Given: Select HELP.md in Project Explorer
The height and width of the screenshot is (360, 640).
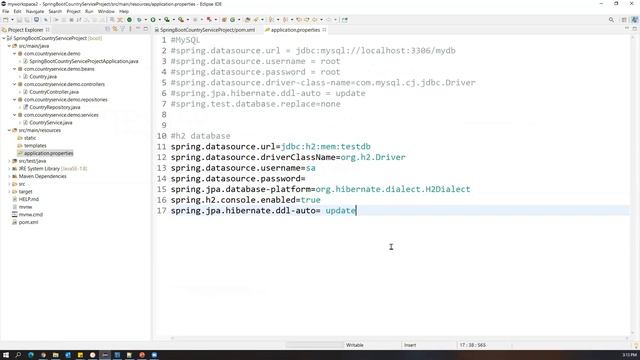Looking at the screenshot, I should coord(29,199).
